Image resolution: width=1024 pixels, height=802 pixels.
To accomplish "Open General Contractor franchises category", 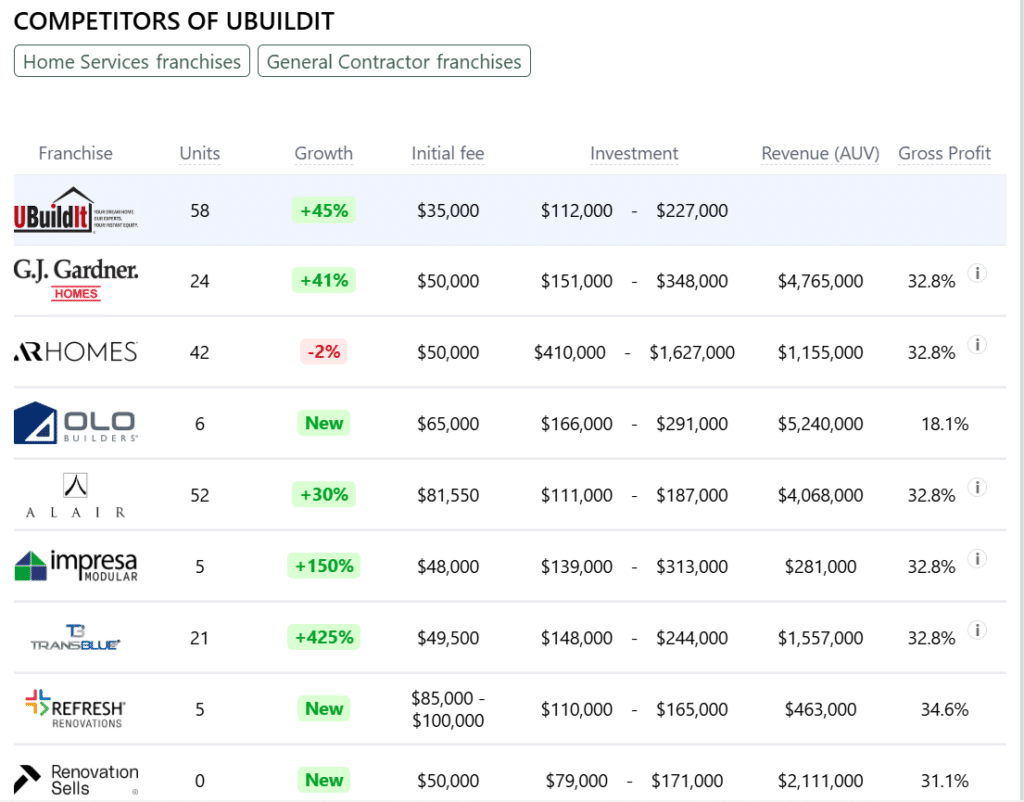I will pyautogui.click(x=394, y=61).
